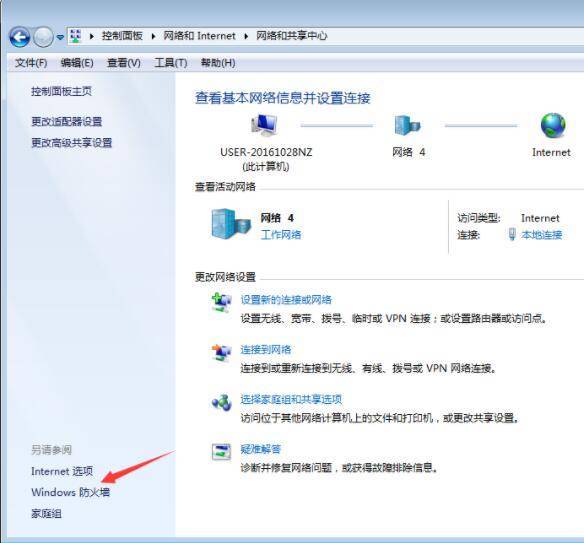The height and width of the screenshot is (543, 584).
Task: Click the greyed Forward navigation button
Action: [44, 36]
